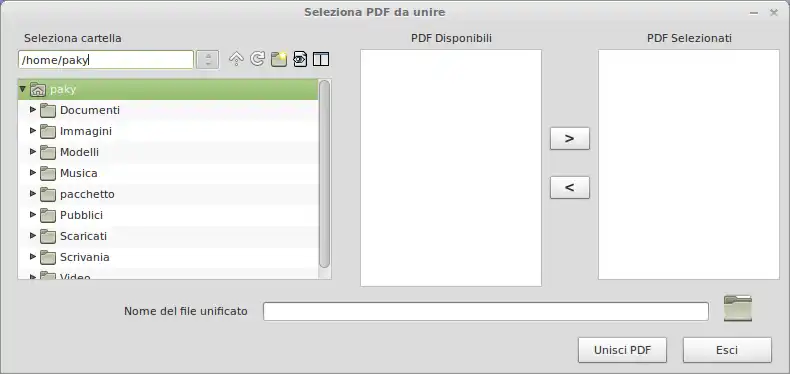Select the pacchetto folder icon
Viewport: 790px width, 374px height.
[x=48, y=195]
